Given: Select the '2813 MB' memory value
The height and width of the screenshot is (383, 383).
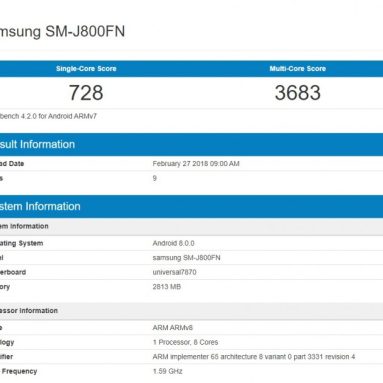Looking at the screenshot, I should pyautogui.click(x=167, y=287).
